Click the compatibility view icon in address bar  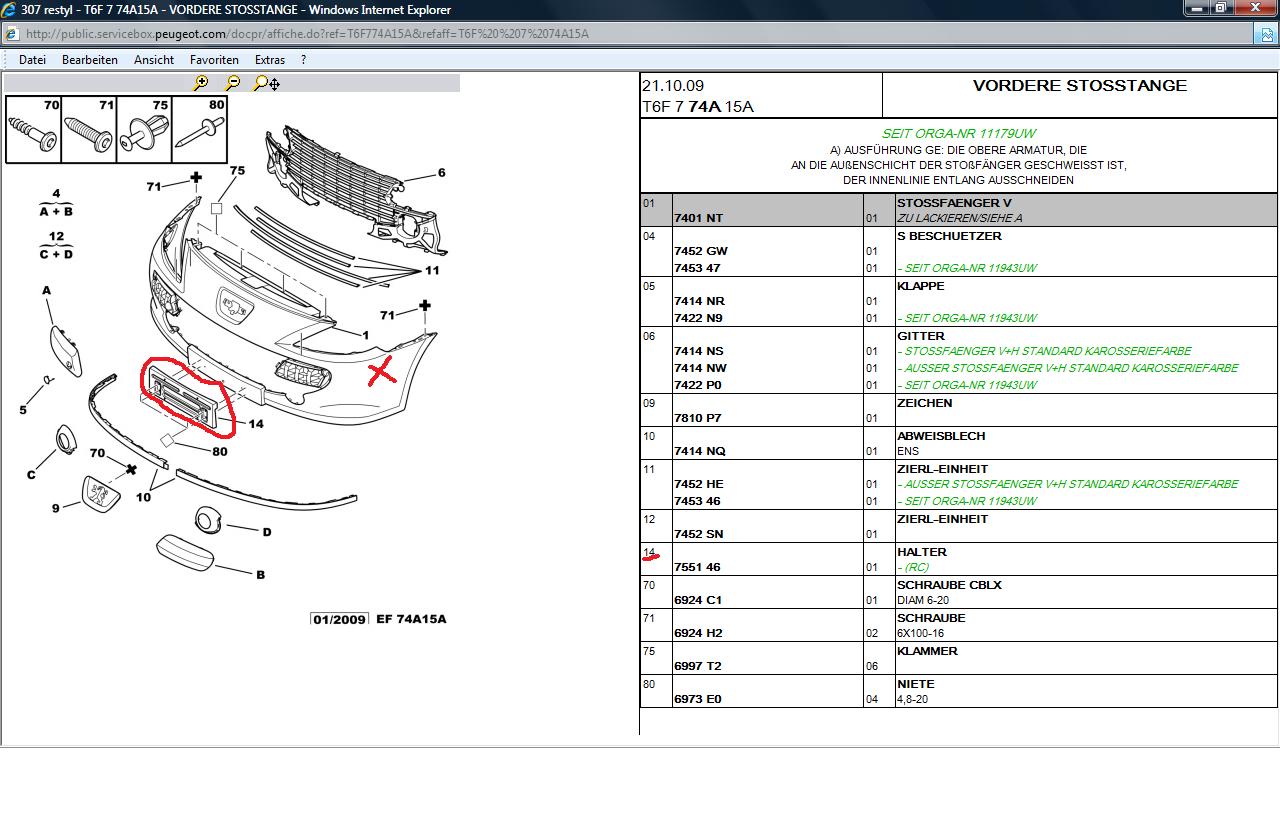click(x=1263, y=33)
